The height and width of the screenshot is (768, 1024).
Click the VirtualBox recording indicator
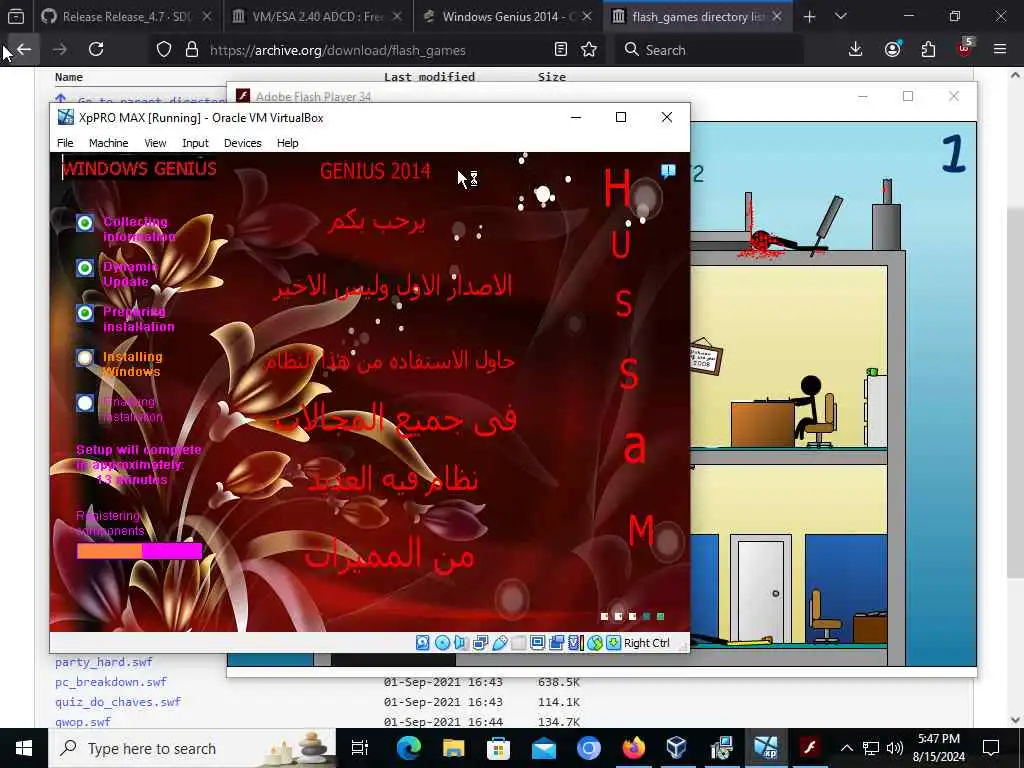[x=556, y=643]
